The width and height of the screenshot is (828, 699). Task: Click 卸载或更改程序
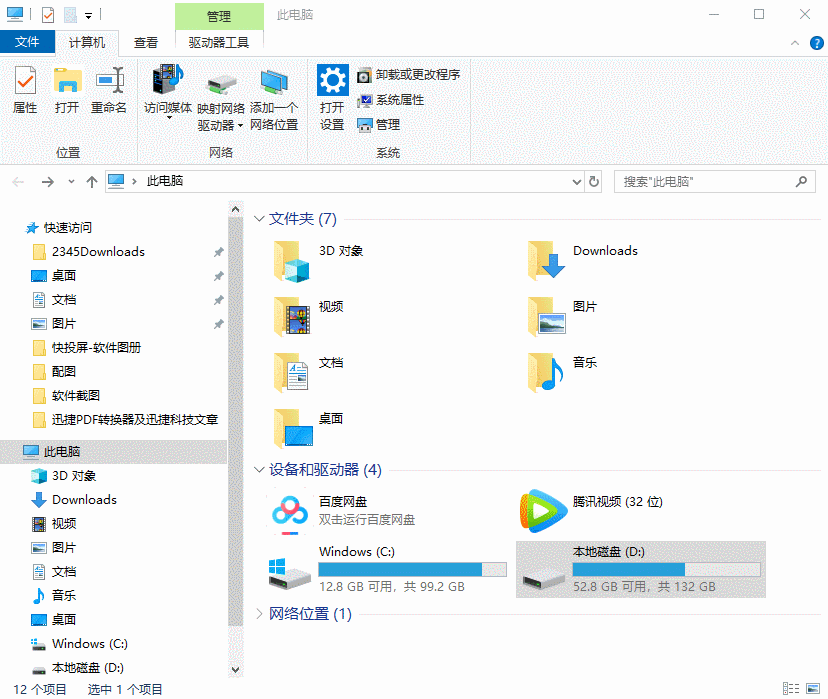[409, 75]
